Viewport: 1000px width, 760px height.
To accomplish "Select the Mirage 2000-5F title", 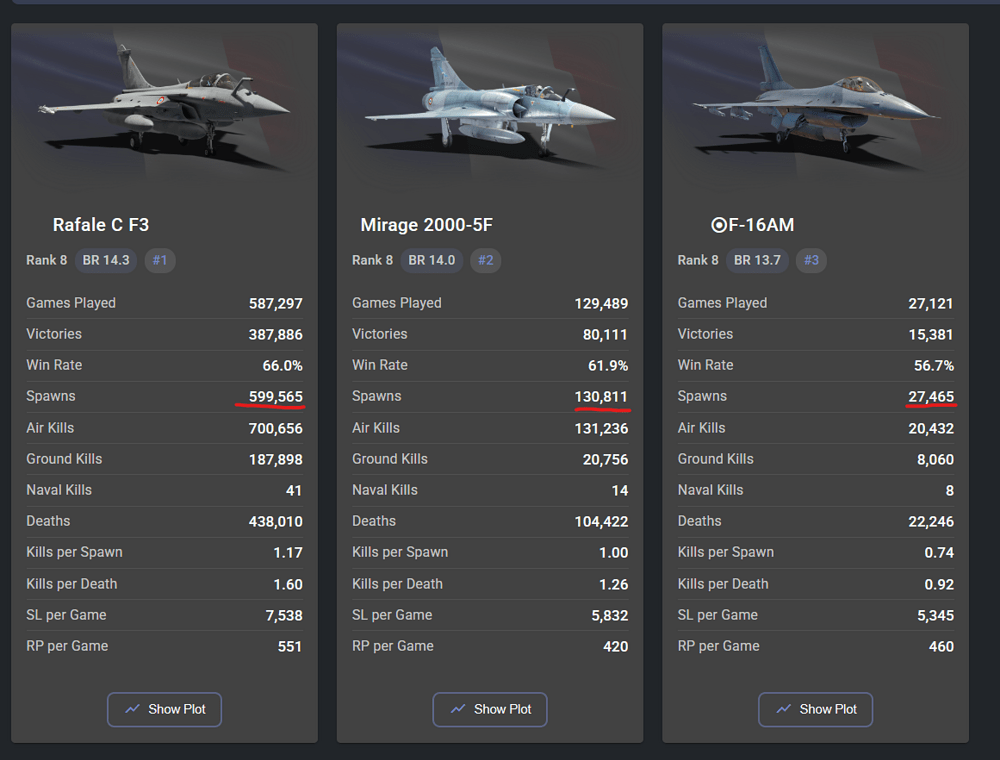I will (x=426, y=225).
